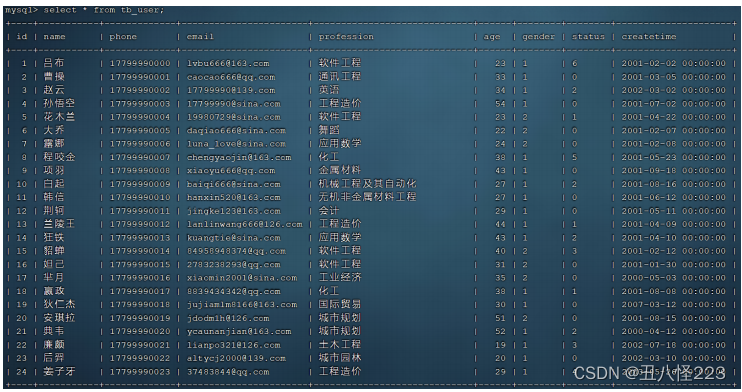Click the 'gender' column header

pyautogui.click(x=538, y=36)
